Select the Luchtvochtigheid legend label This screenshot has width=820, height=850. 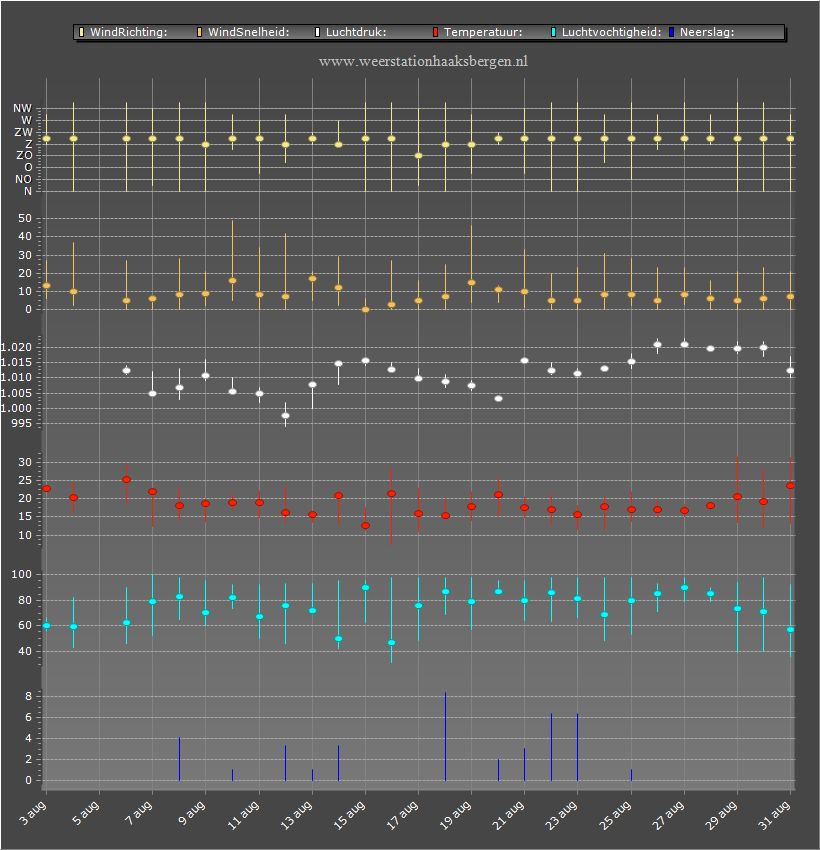pyautogui.click(x=611, y=33)
